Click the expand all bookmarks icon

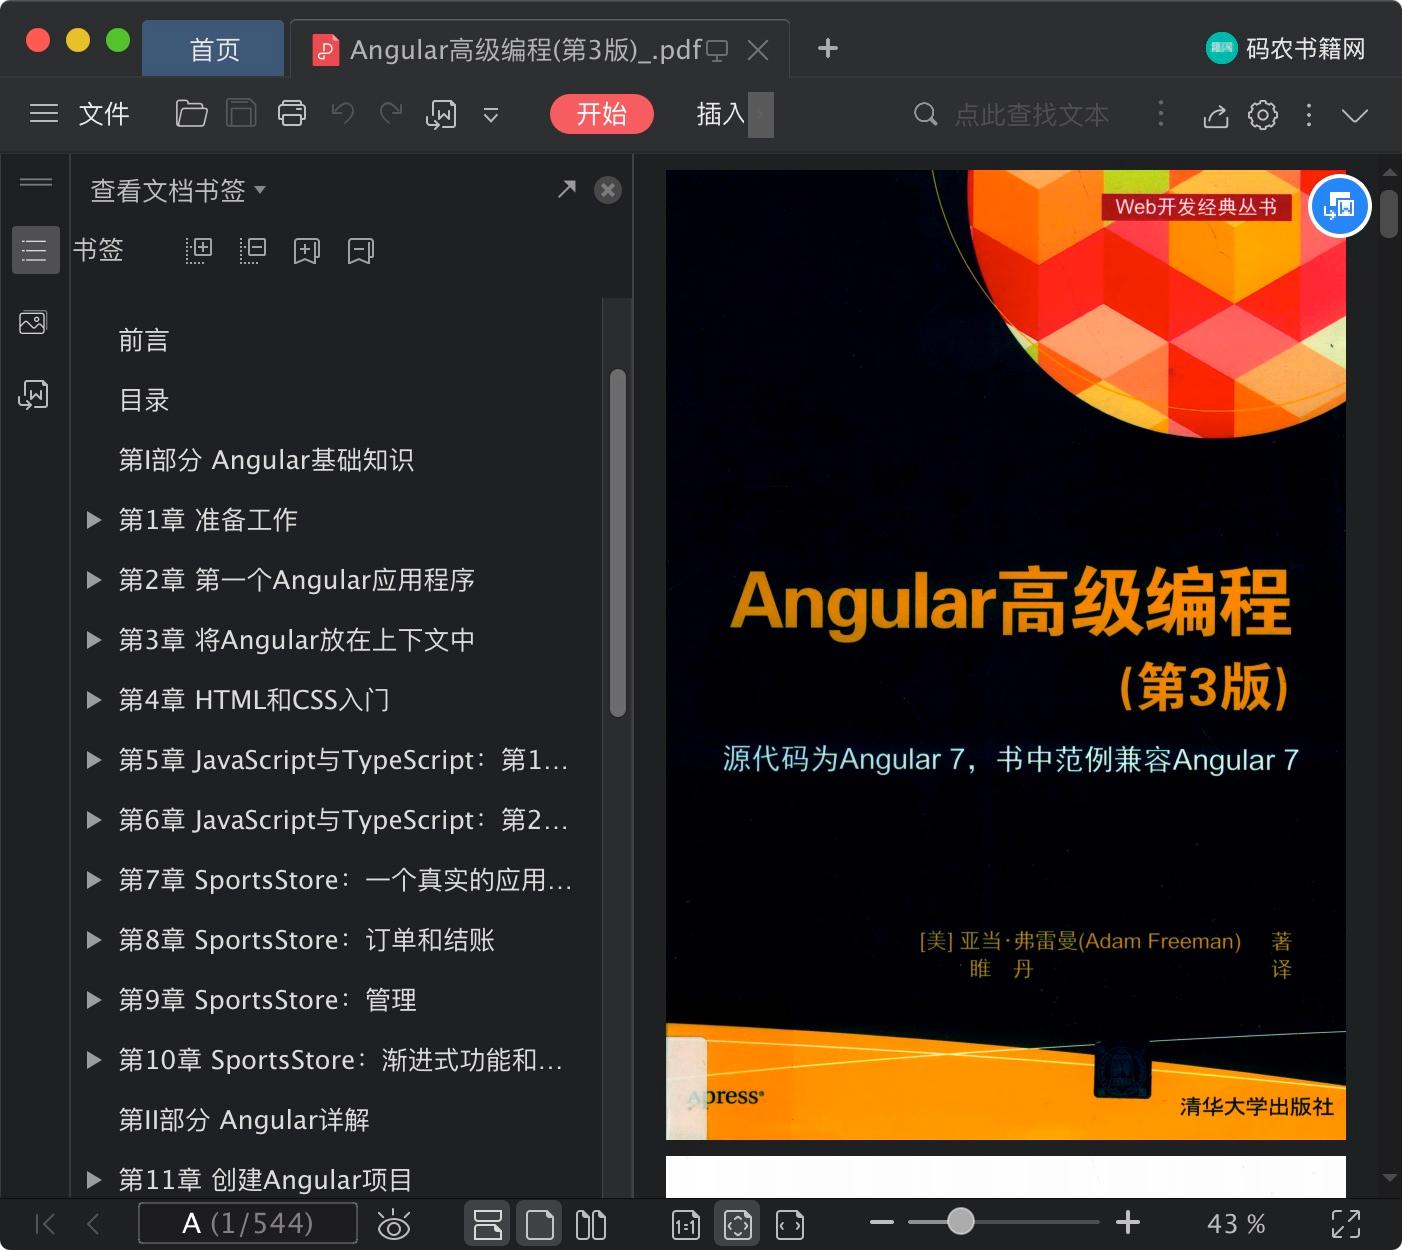pos(199,250)
